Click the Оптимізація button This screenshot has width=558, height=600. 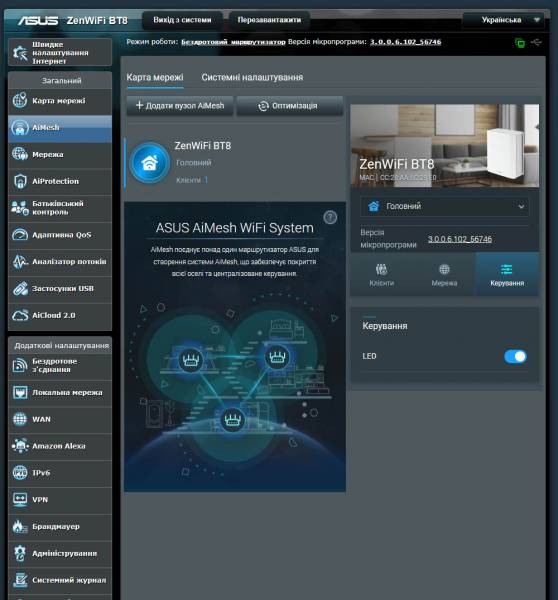pos(290,106)
